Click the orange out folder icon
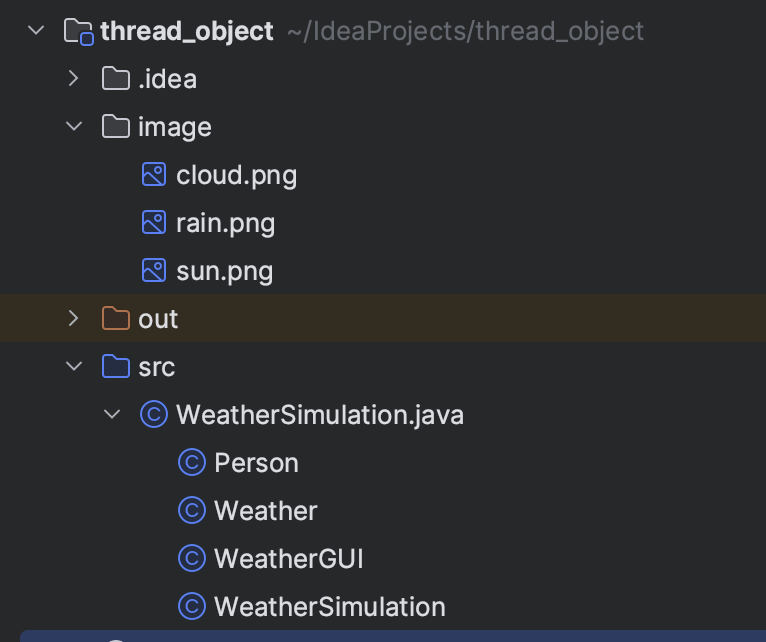The width and height of the screenshot is (766, 642). pos(116,319)
